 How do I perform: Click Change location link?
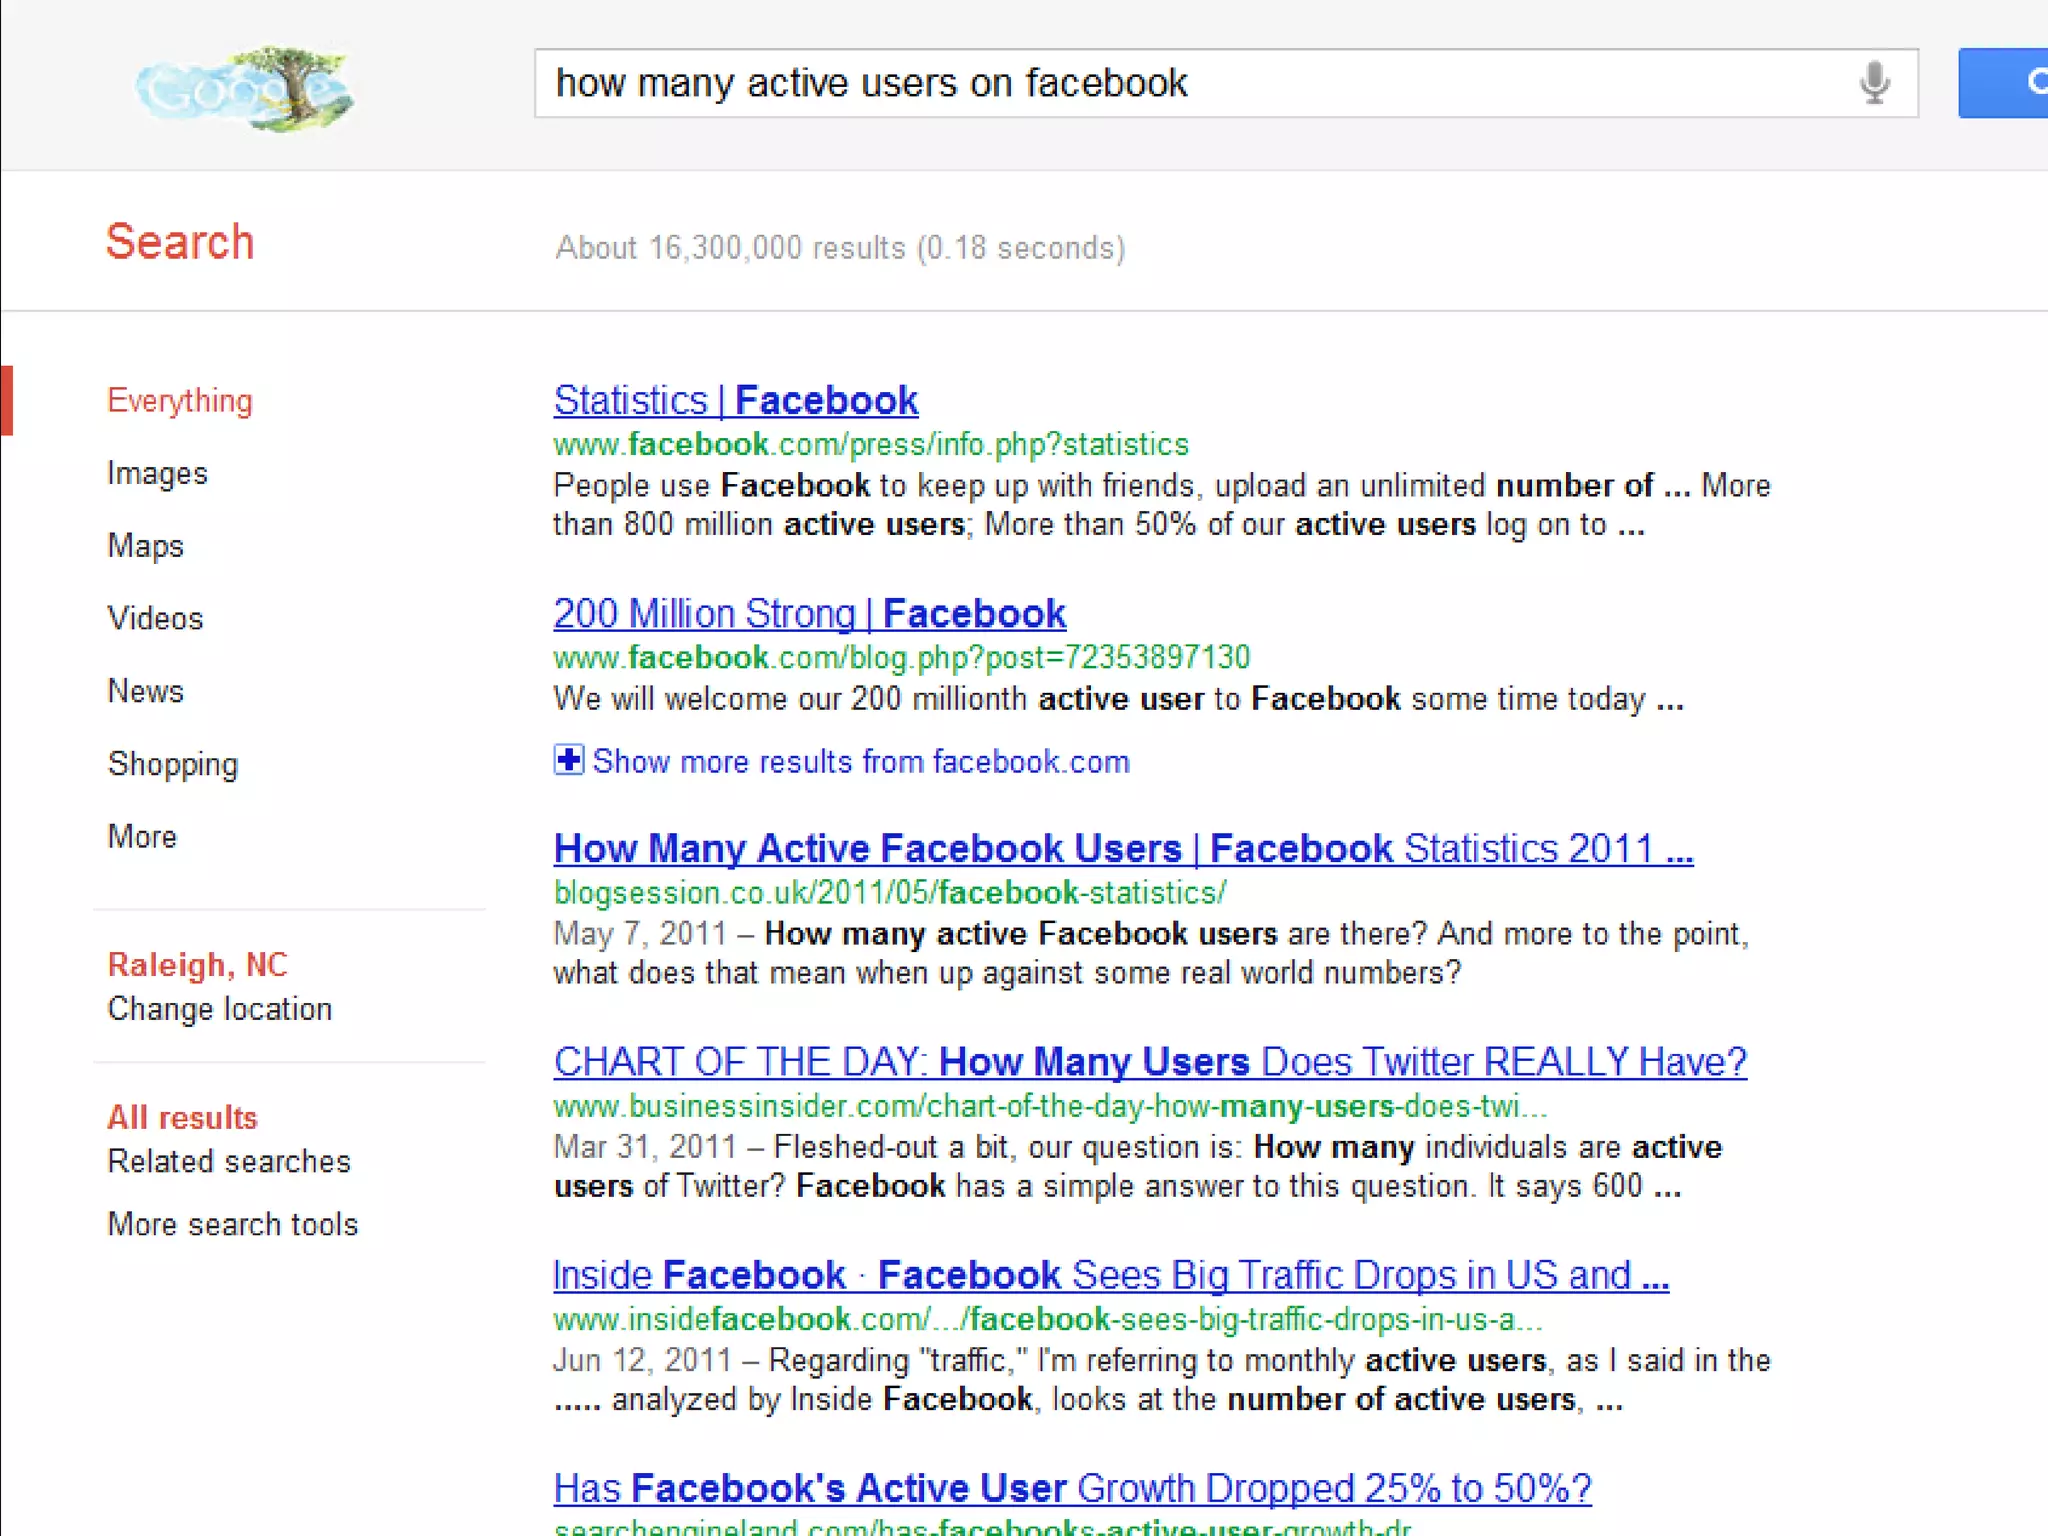click(x=219, y=1009)
